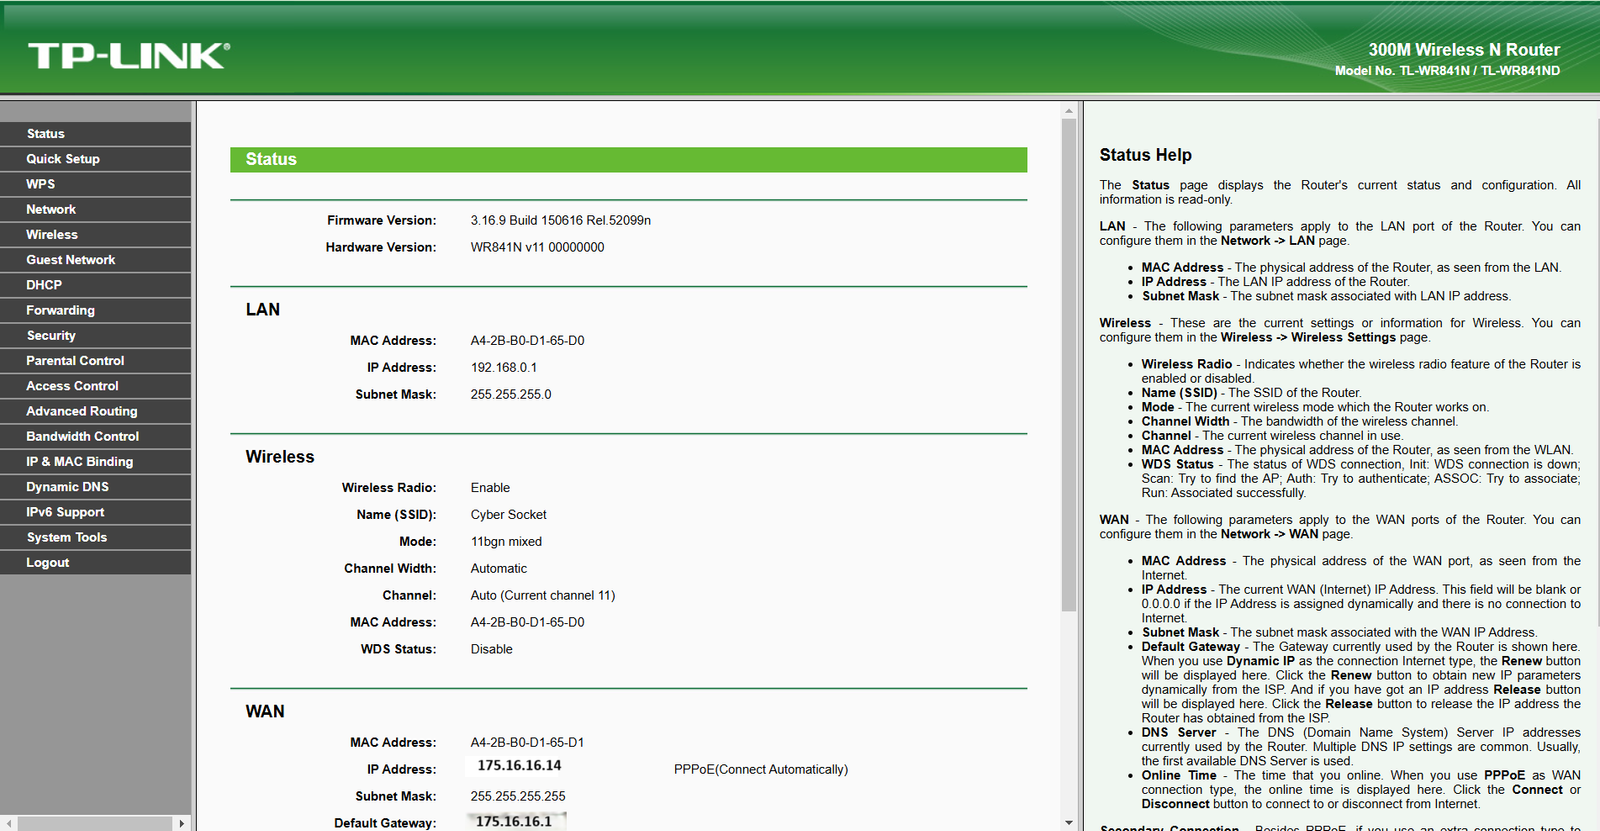Go to Forwarding settings
The width and height of the screenshot is (1600, 831).
pyautogui.click(x=95, y=310)
